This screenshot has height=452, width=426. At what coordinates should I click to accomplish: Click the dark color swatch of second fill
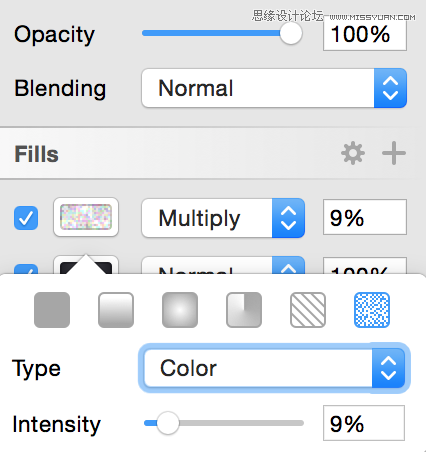(x=86, y=265)
